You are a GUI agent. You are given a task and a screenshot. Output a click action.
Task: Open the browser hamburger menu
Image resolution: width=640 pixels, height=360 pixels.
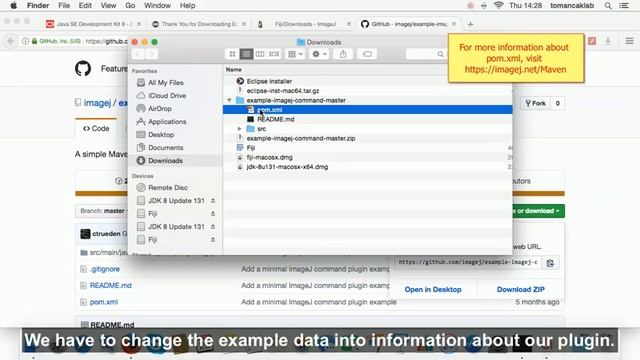click(x=629, y=41)
